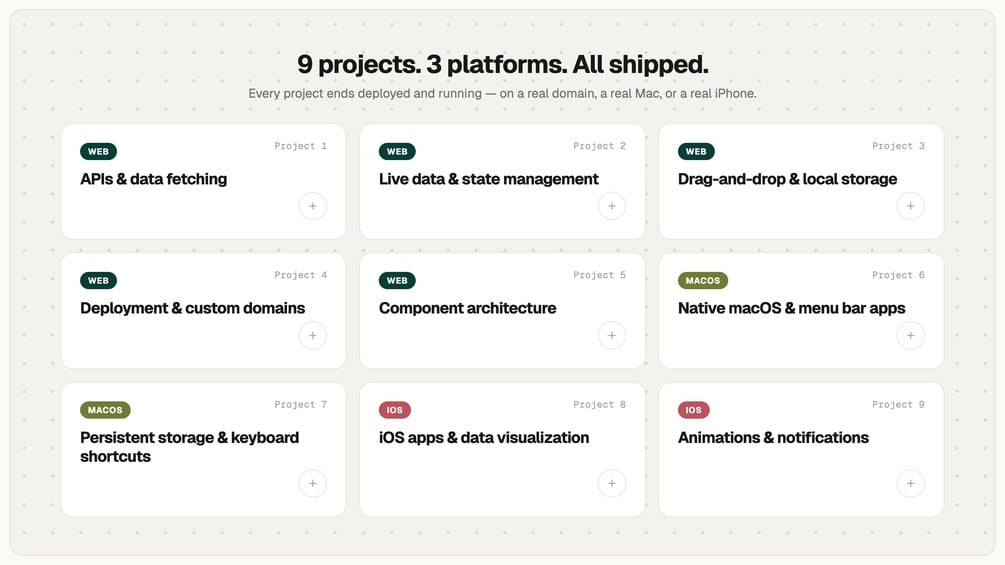Click the MACOS badge on Project 7
This screenshot has height=565, width=1005.
[105, 410]
